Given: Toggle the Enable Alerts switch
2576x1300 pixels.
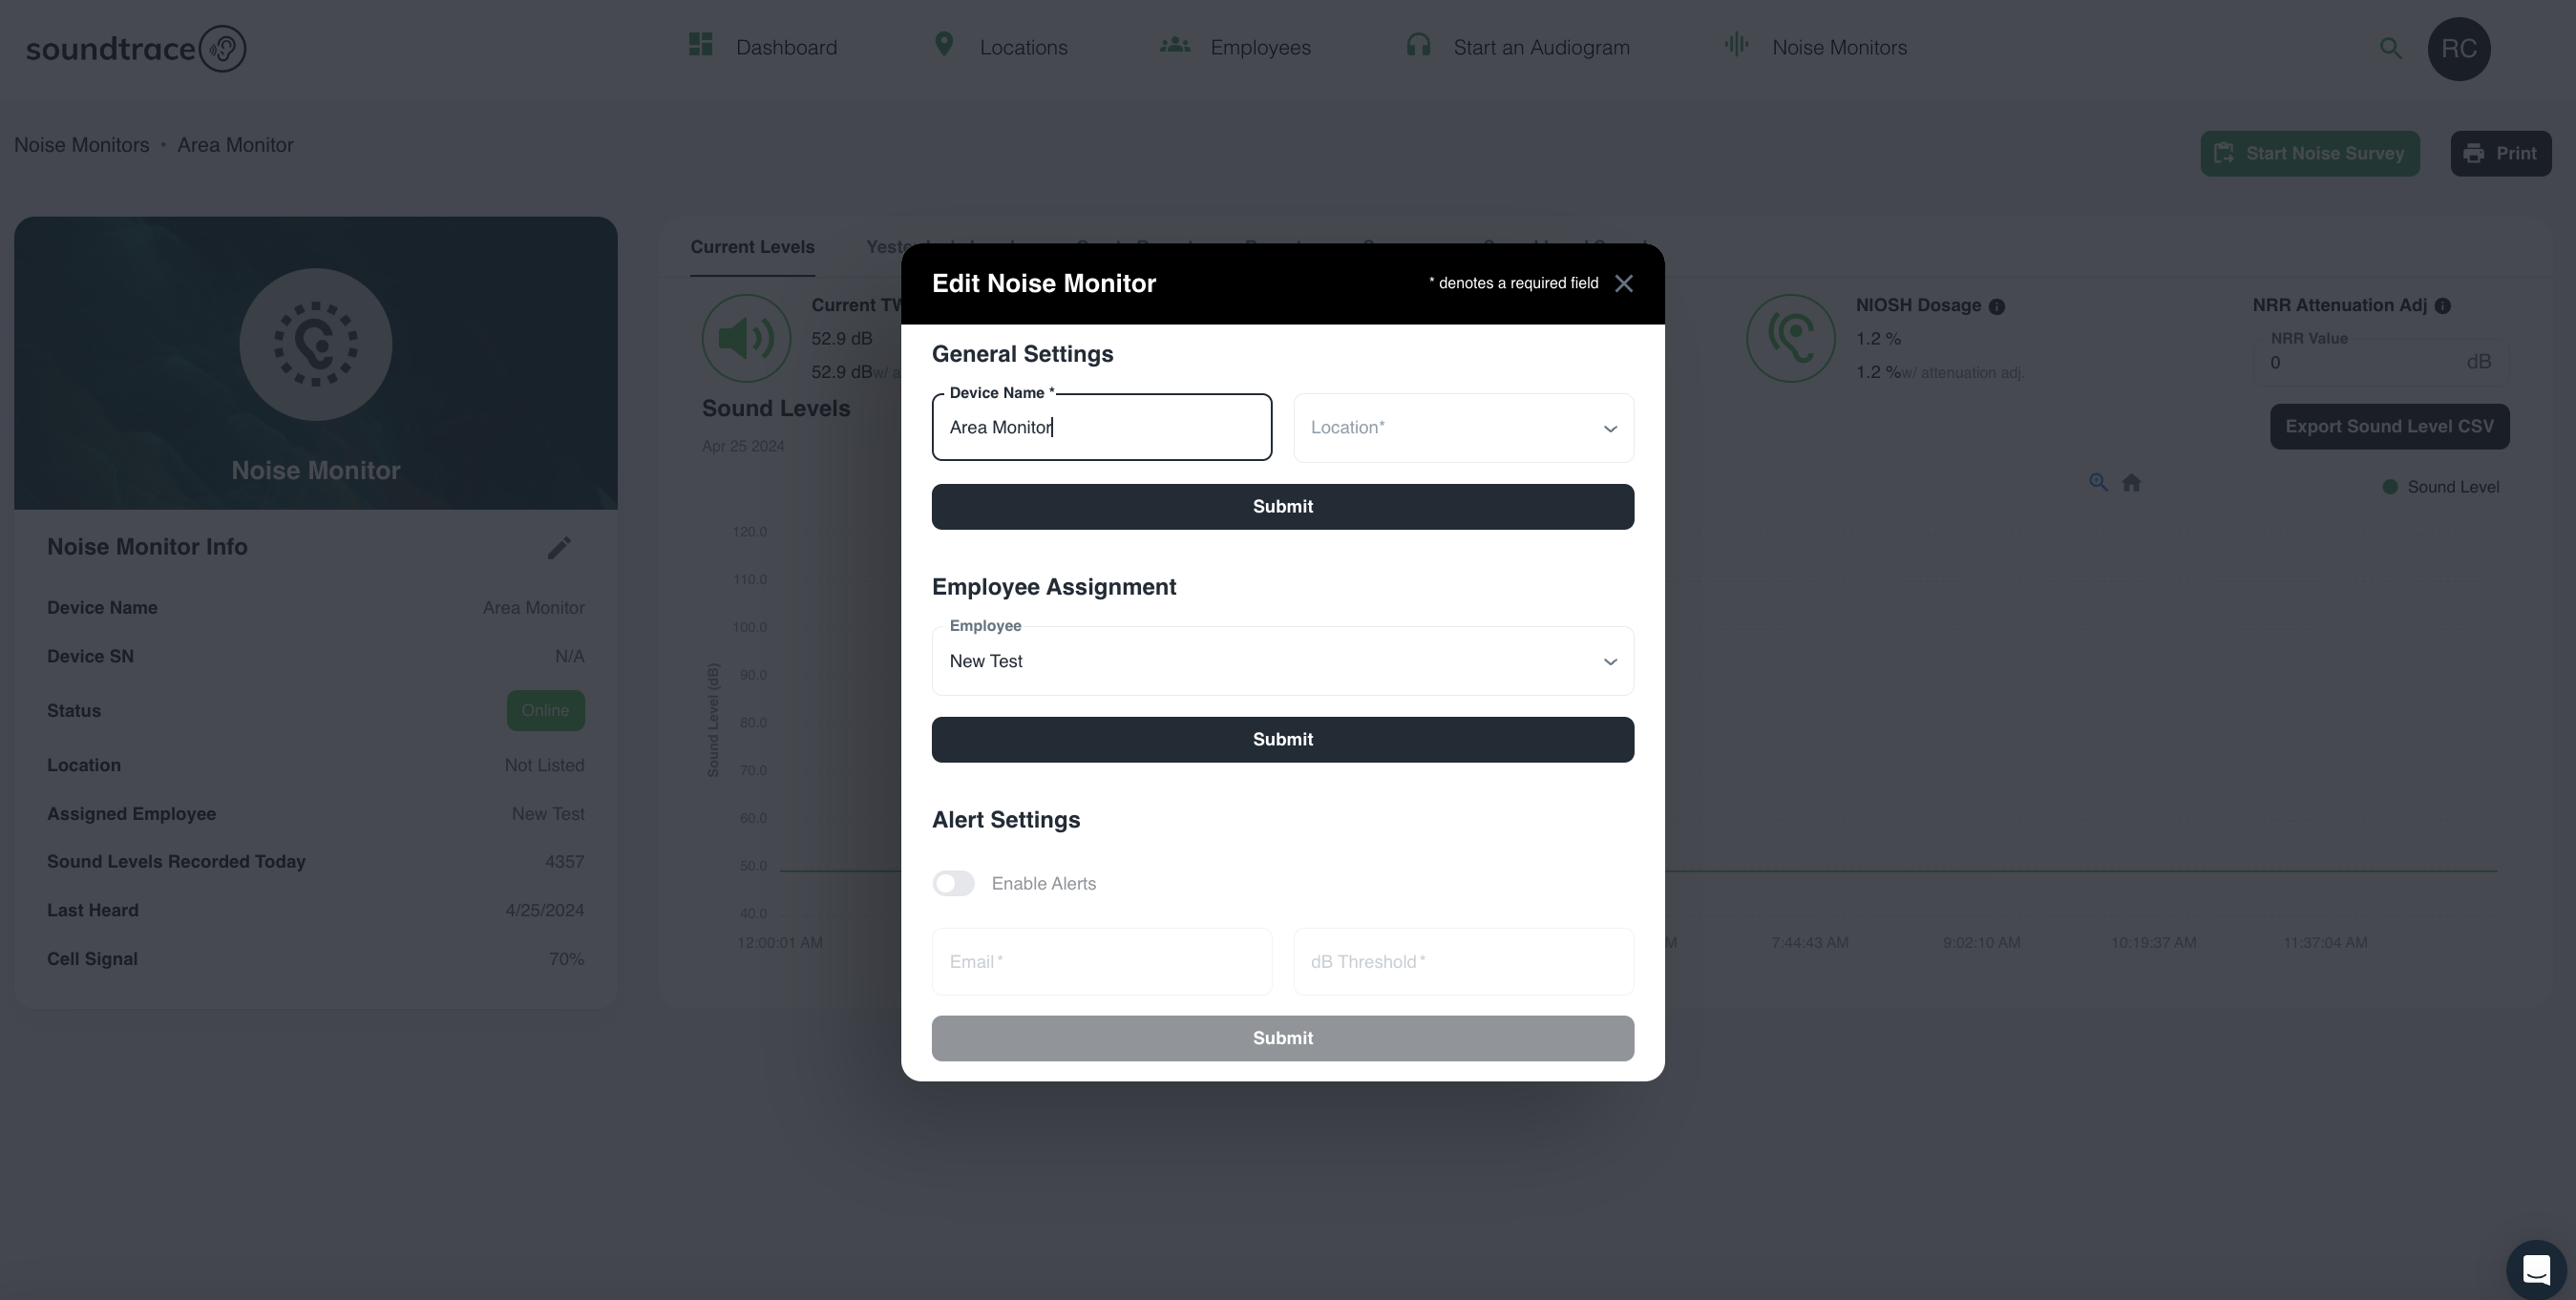Looking at the screenshot, I should (x=953, y=884).
